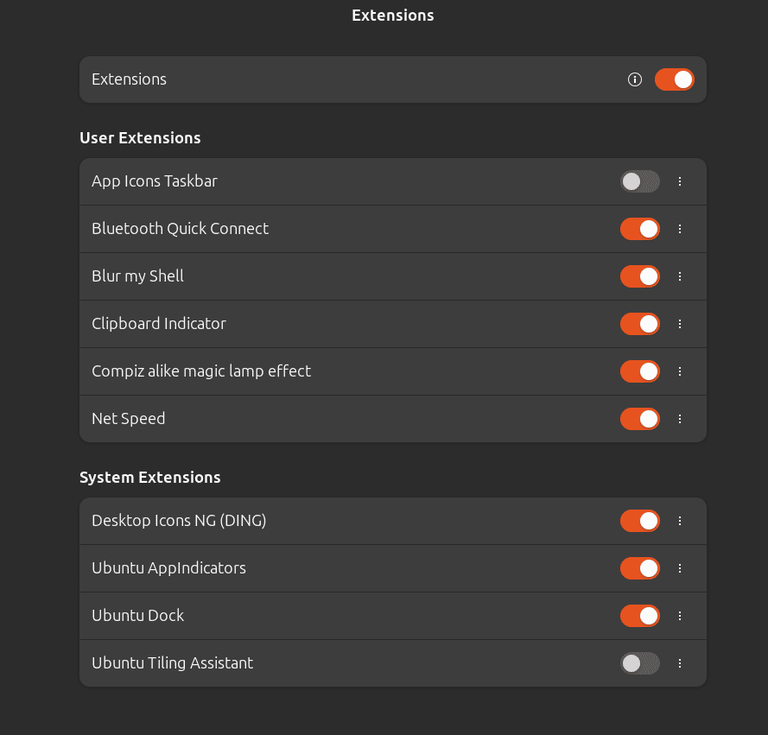This screenshot has height=735, width=768.
Task: Open three-dot menu for Blur my Shell
Action: 680,276
